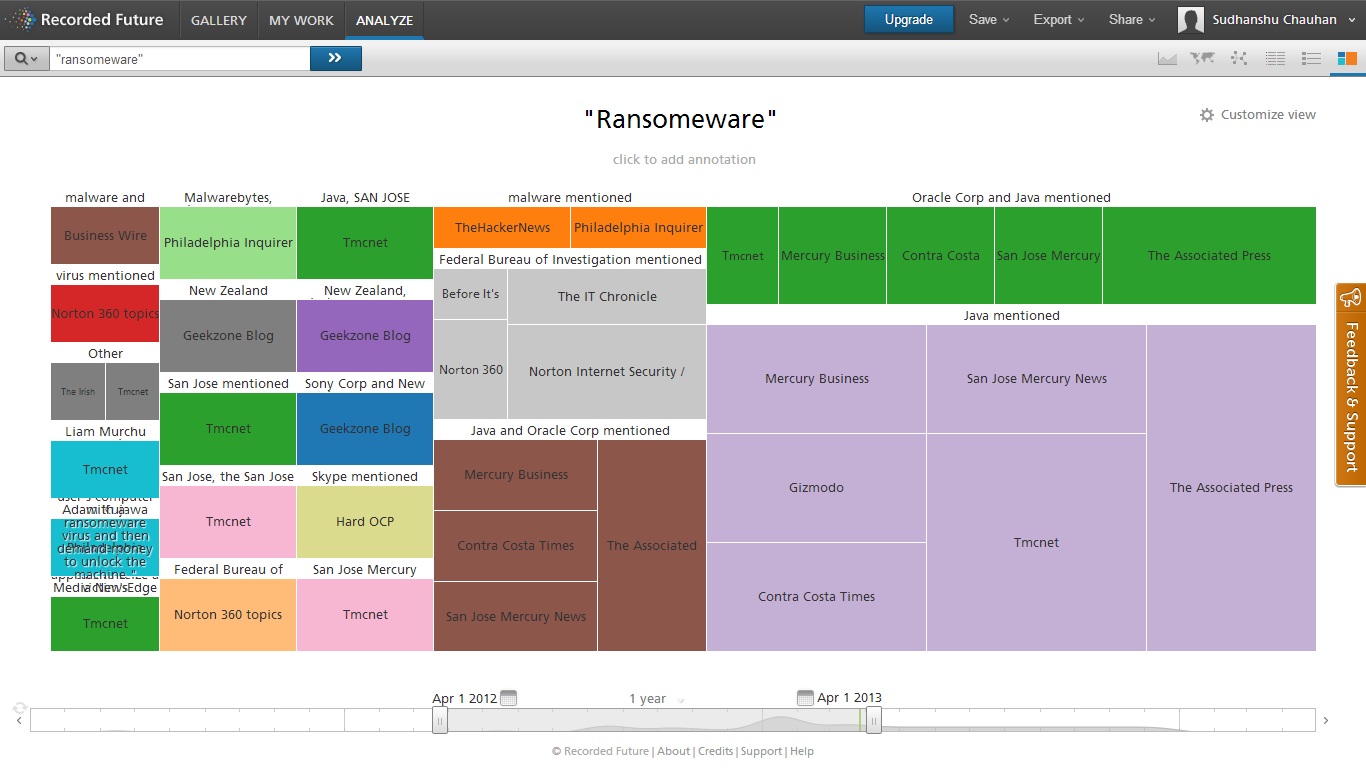Select the treemap view icon
The height and width of the screenshot is (768, 1366).
tap(1347, 58)
